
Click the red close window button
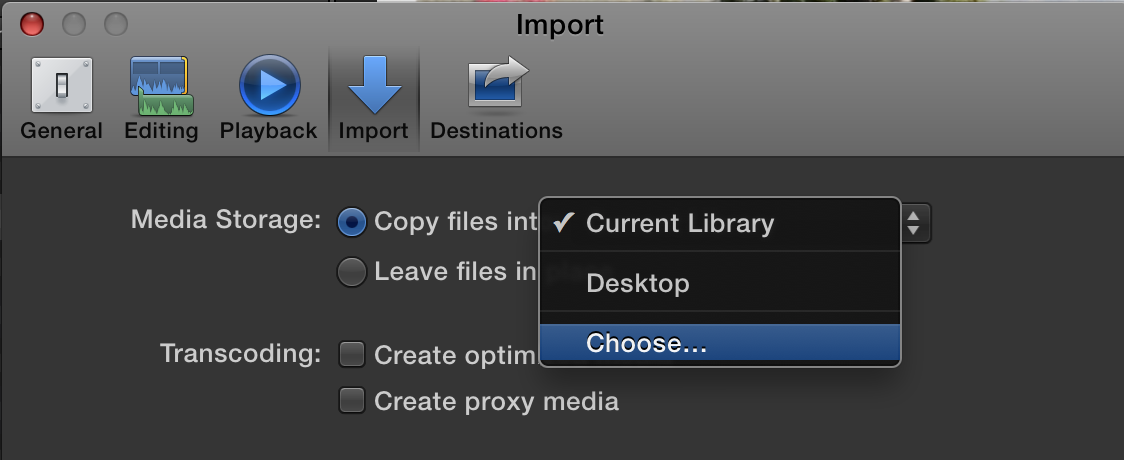32,24
